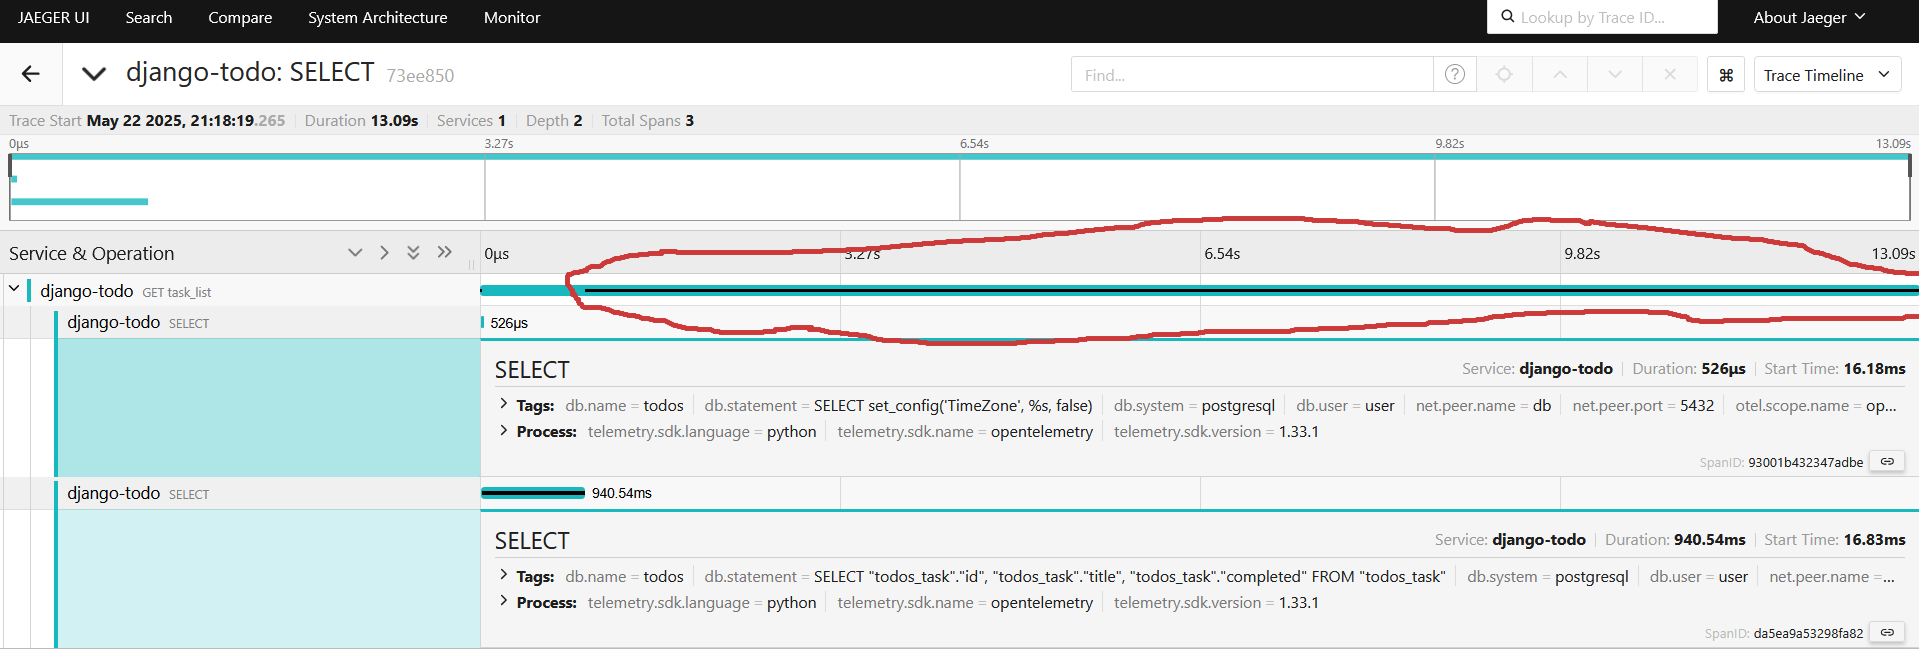1919x666 pixels.
Task: Click the root span timeline bar
Action: (x=1199, y=290)
